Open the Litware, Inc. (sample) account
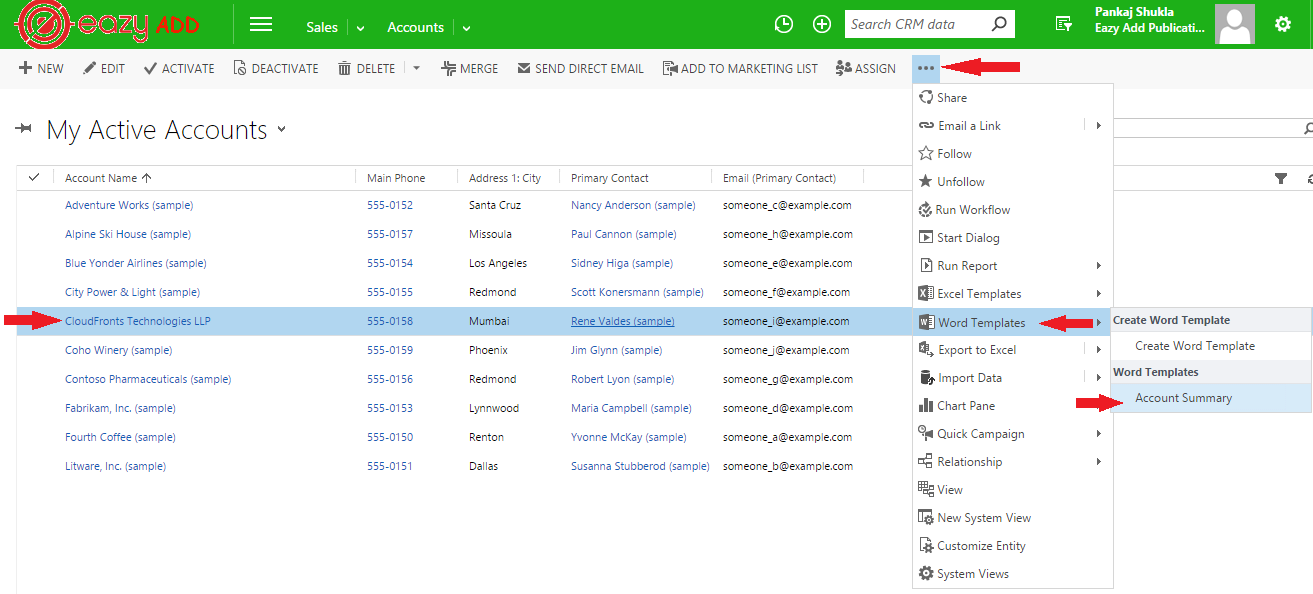Image resolution: width=1313 pixels, height=594 pixels. 115,466
